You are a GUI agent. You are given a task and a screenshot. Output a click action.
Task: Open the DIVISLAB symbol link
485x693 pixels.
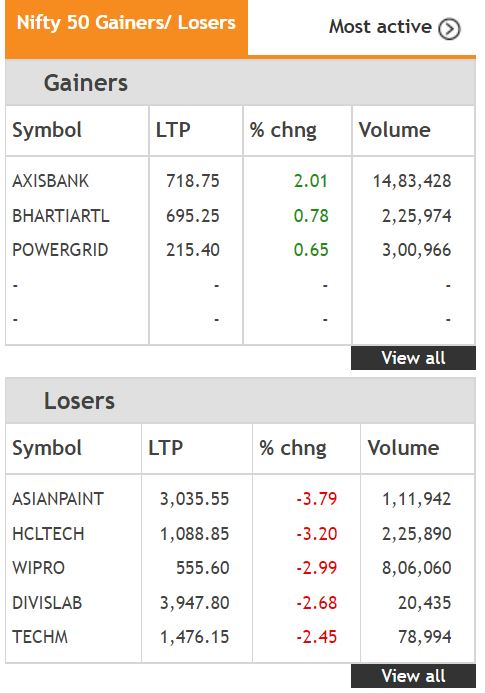pos(47,603)
